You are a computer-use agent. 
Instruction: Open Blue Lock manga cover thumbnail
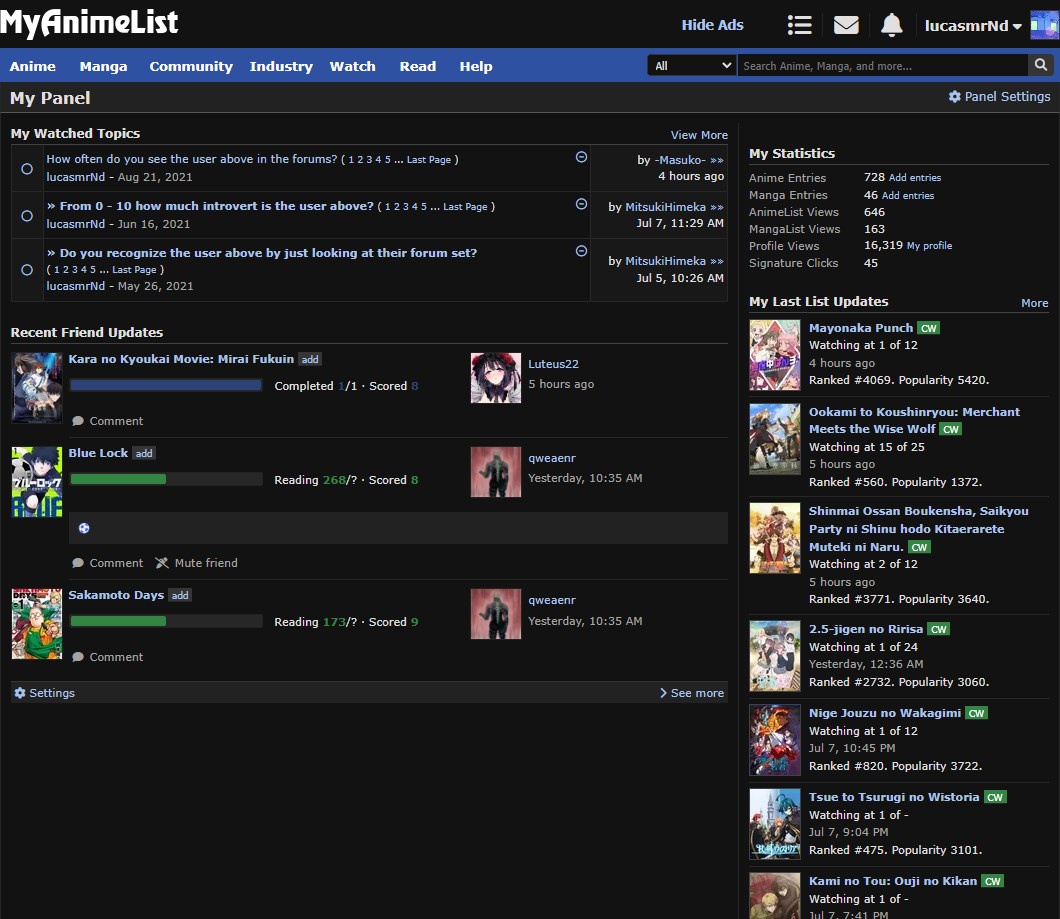[37, 481]
